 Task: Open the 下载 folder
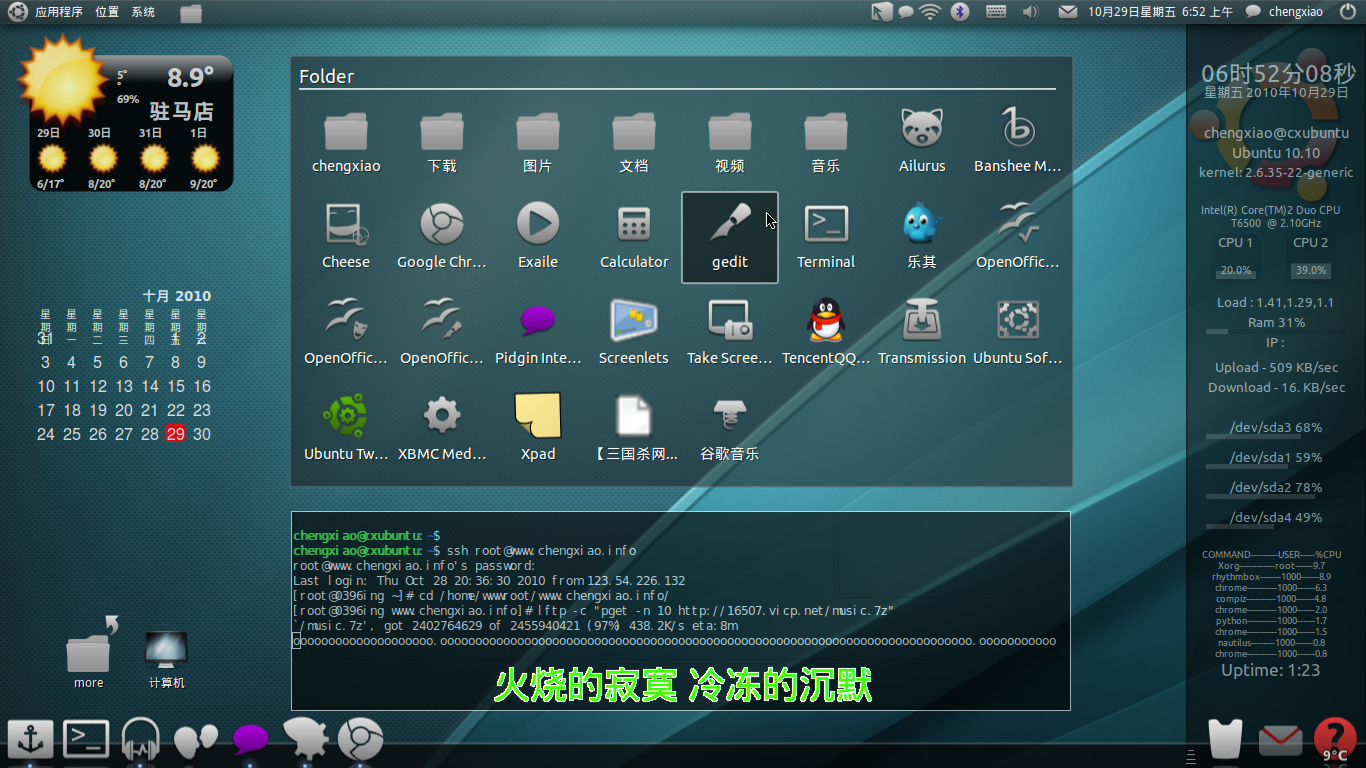(442, 142)
